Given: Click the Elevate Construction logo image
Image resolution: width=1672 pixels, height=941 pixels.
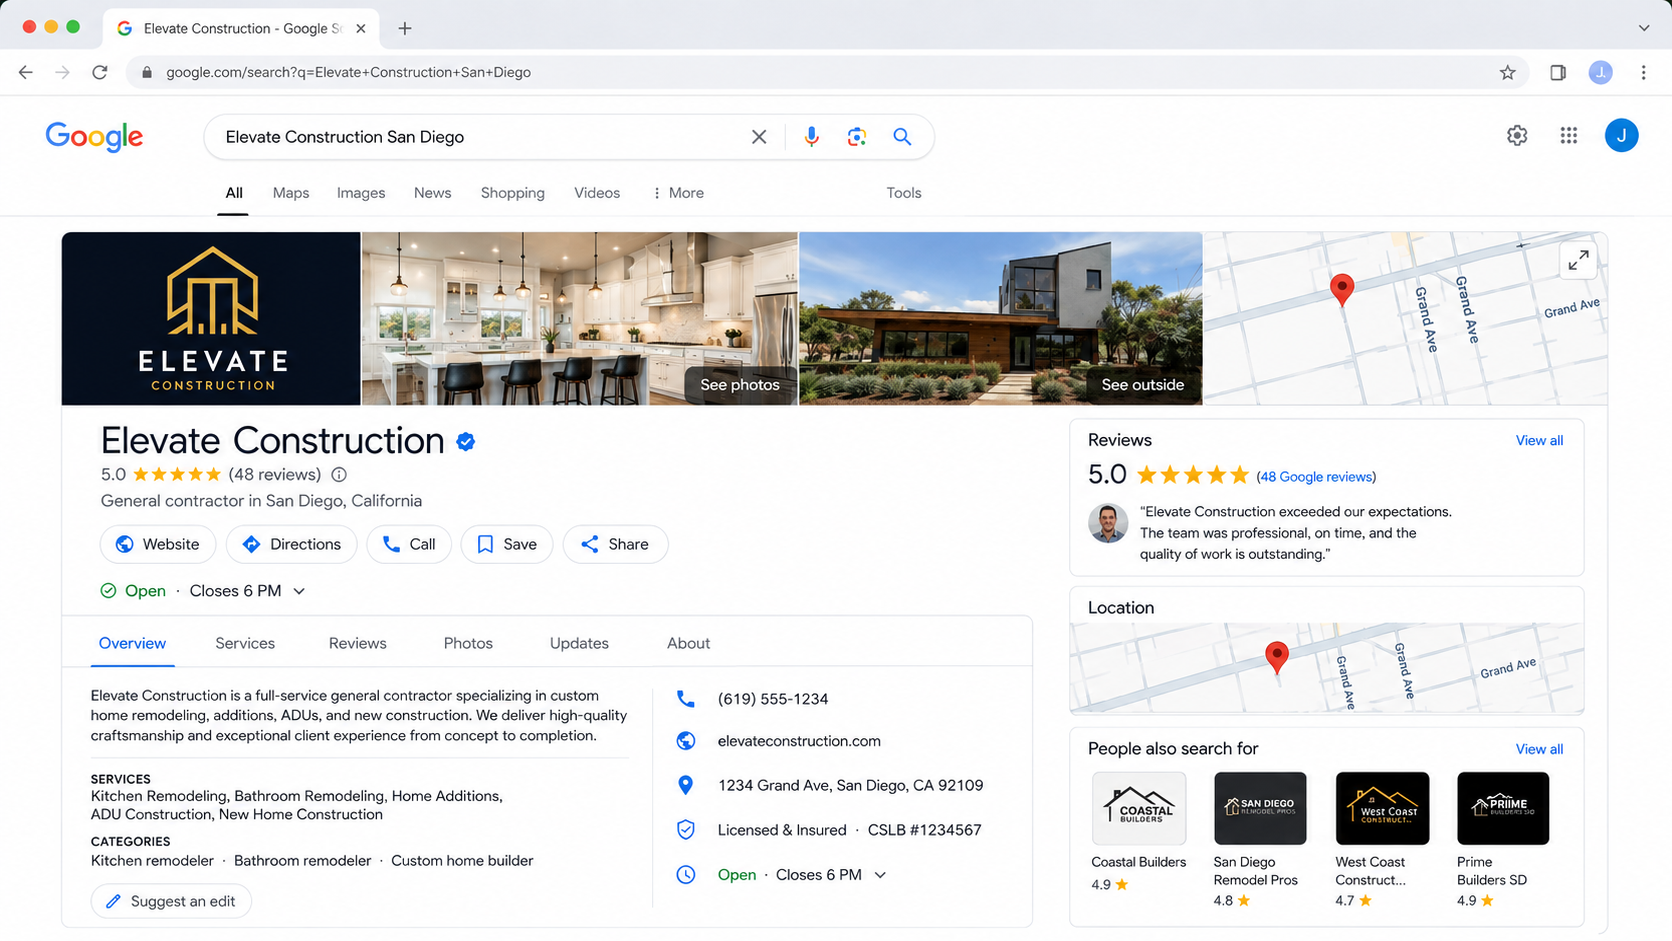Looking at the screenshot, I should (x=211, y=319).
